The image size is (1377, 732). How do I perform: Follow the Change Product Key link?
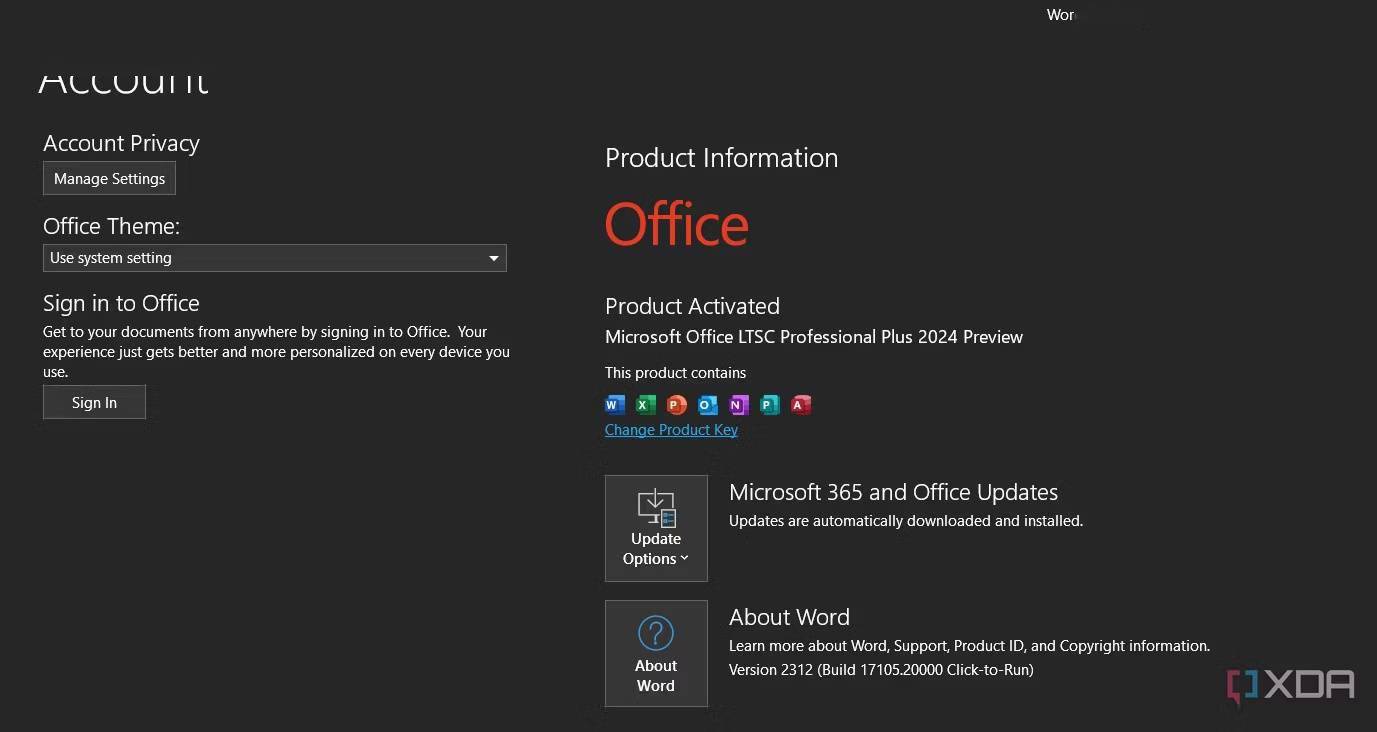(x=671, y=430)
